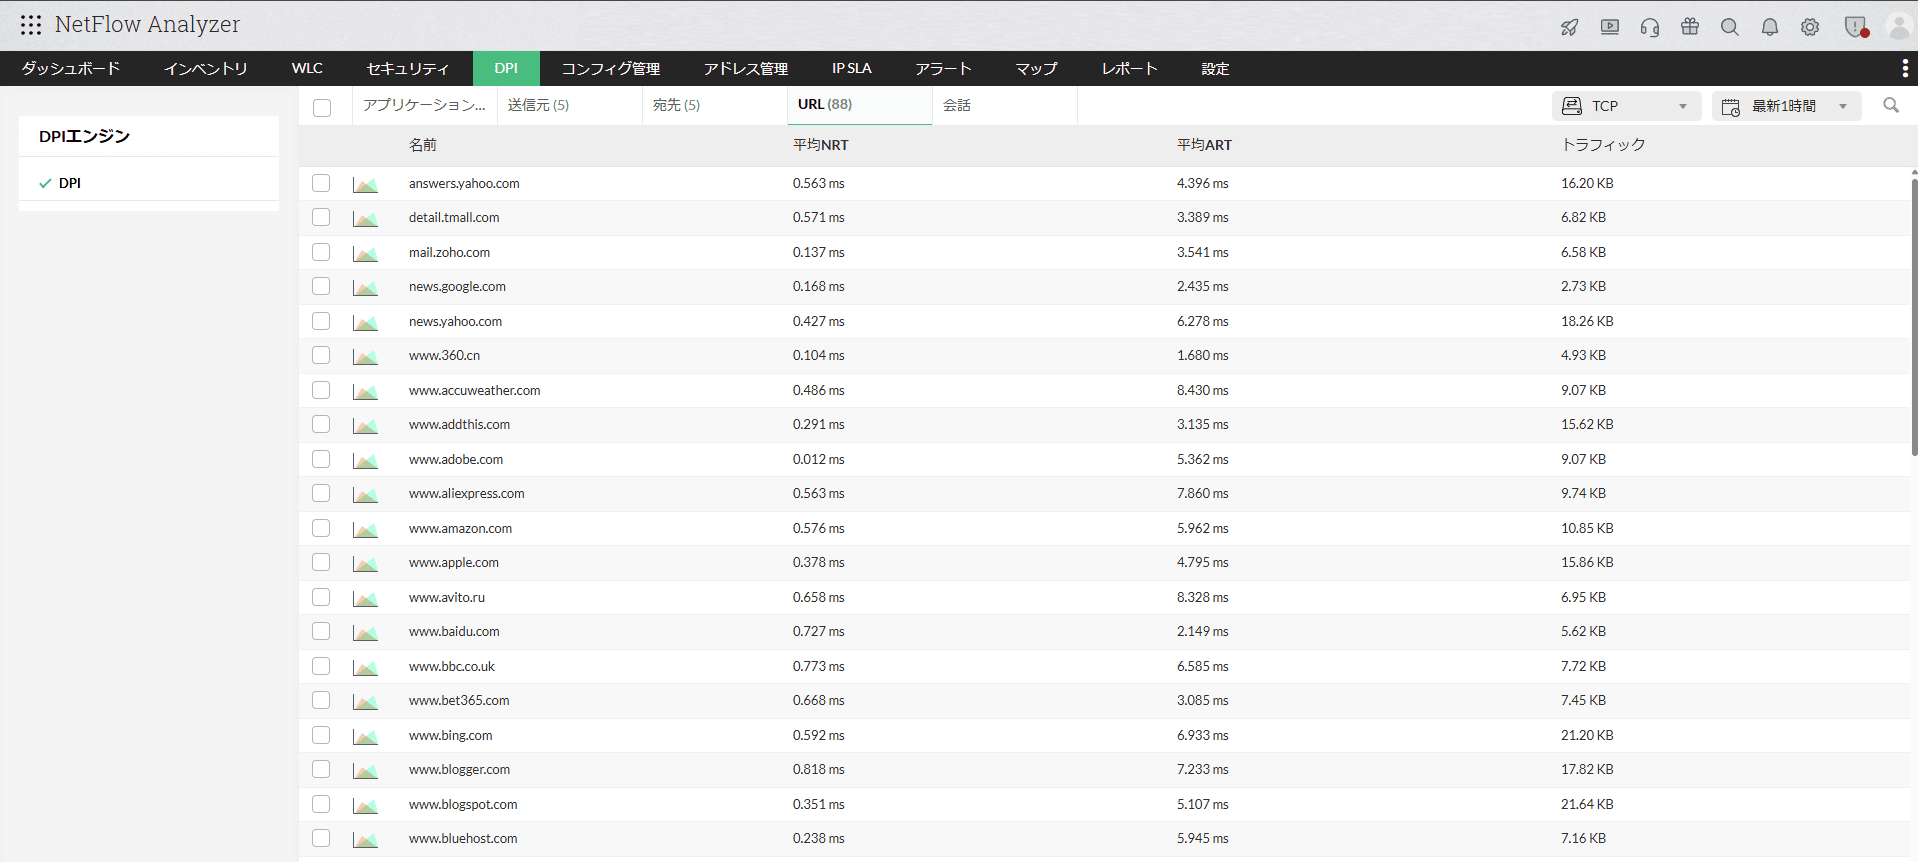Open the コンフィグ管理 menu
1918x862 pixels.
click(x=610, y=68)
